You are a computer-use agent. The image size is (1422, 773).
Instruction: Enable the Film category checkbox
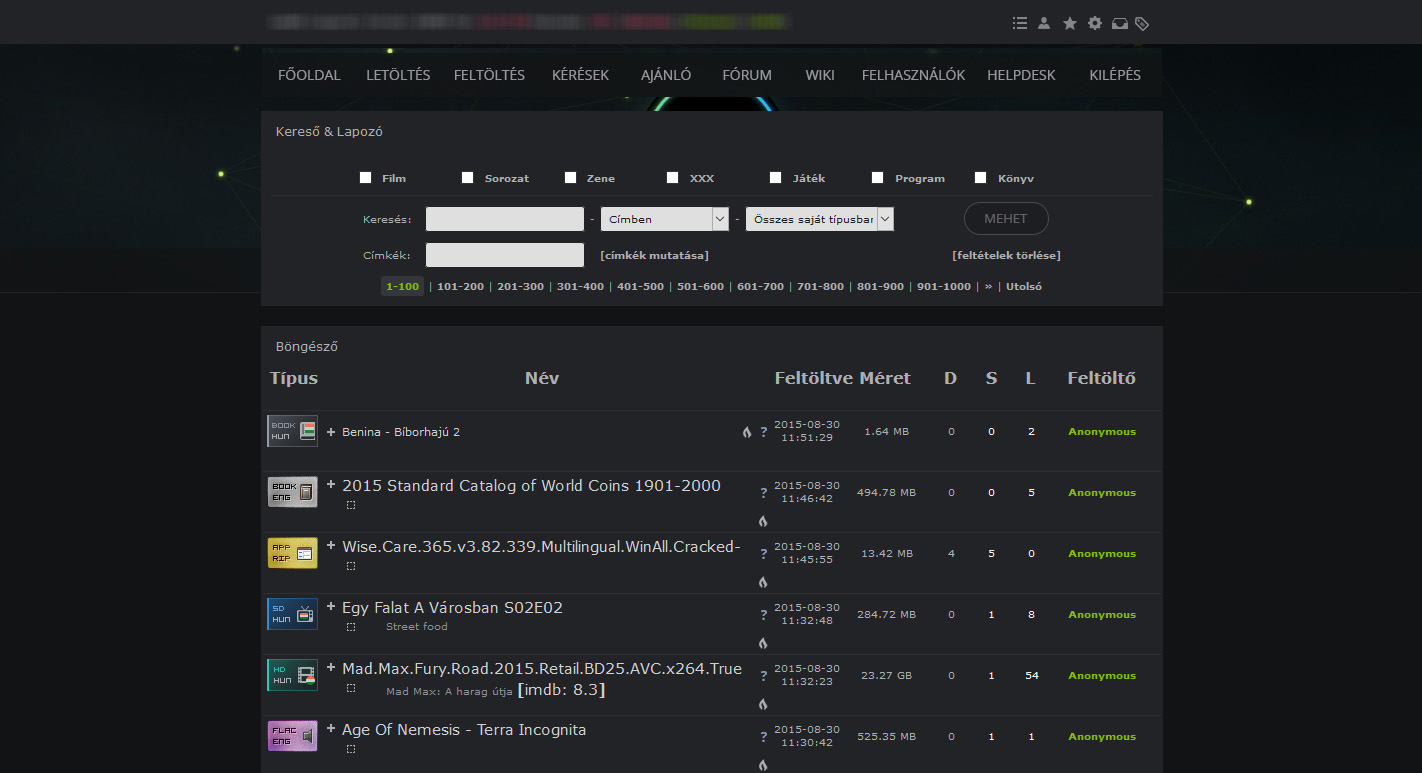tap(366, 178)
